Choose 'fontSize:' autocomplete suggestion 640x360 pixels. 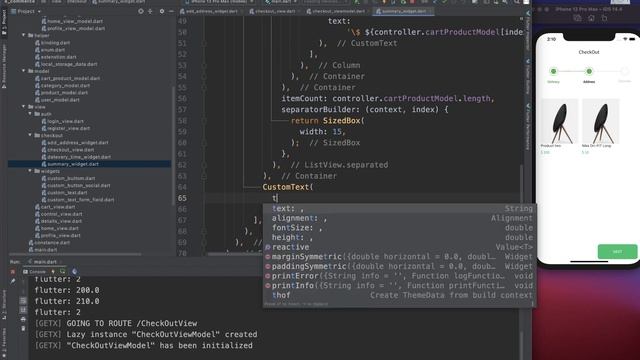click(399, 228)
